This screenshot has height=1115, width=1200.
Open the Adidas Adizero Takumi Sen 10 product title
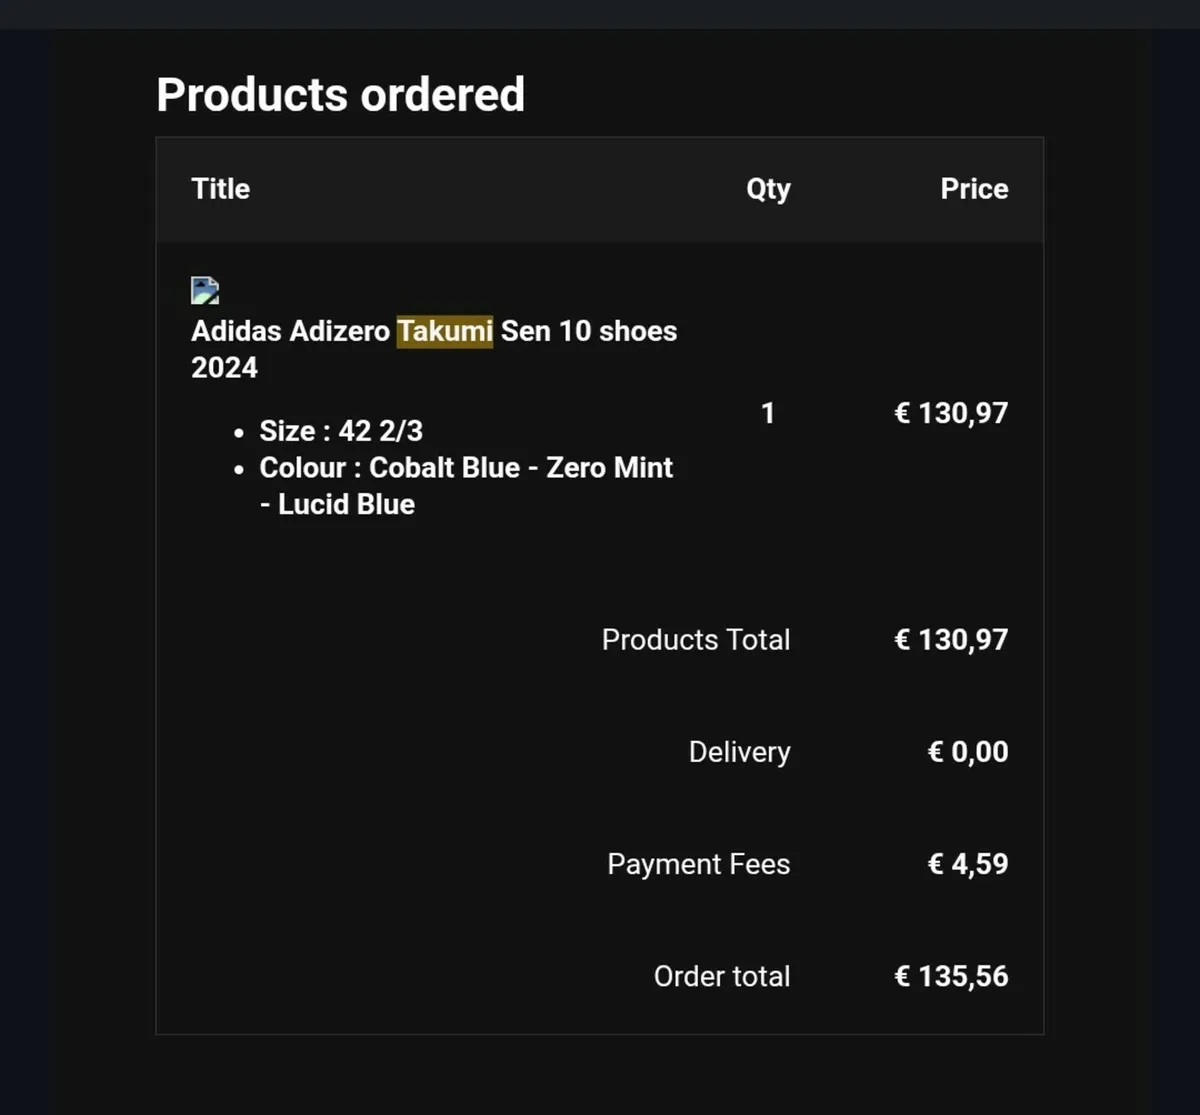tap(434, 349)
